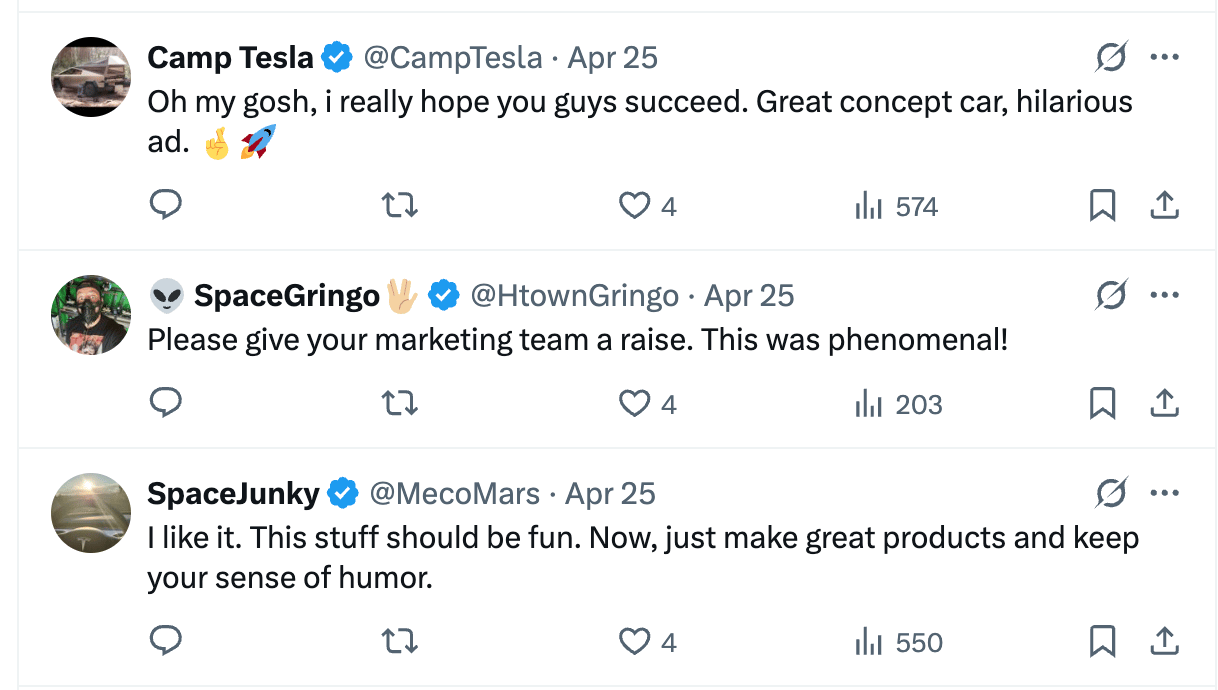The image size is (1218, 690).
Task: Share Camp Tesla's tweet
Action: [x=1163, y=206]
